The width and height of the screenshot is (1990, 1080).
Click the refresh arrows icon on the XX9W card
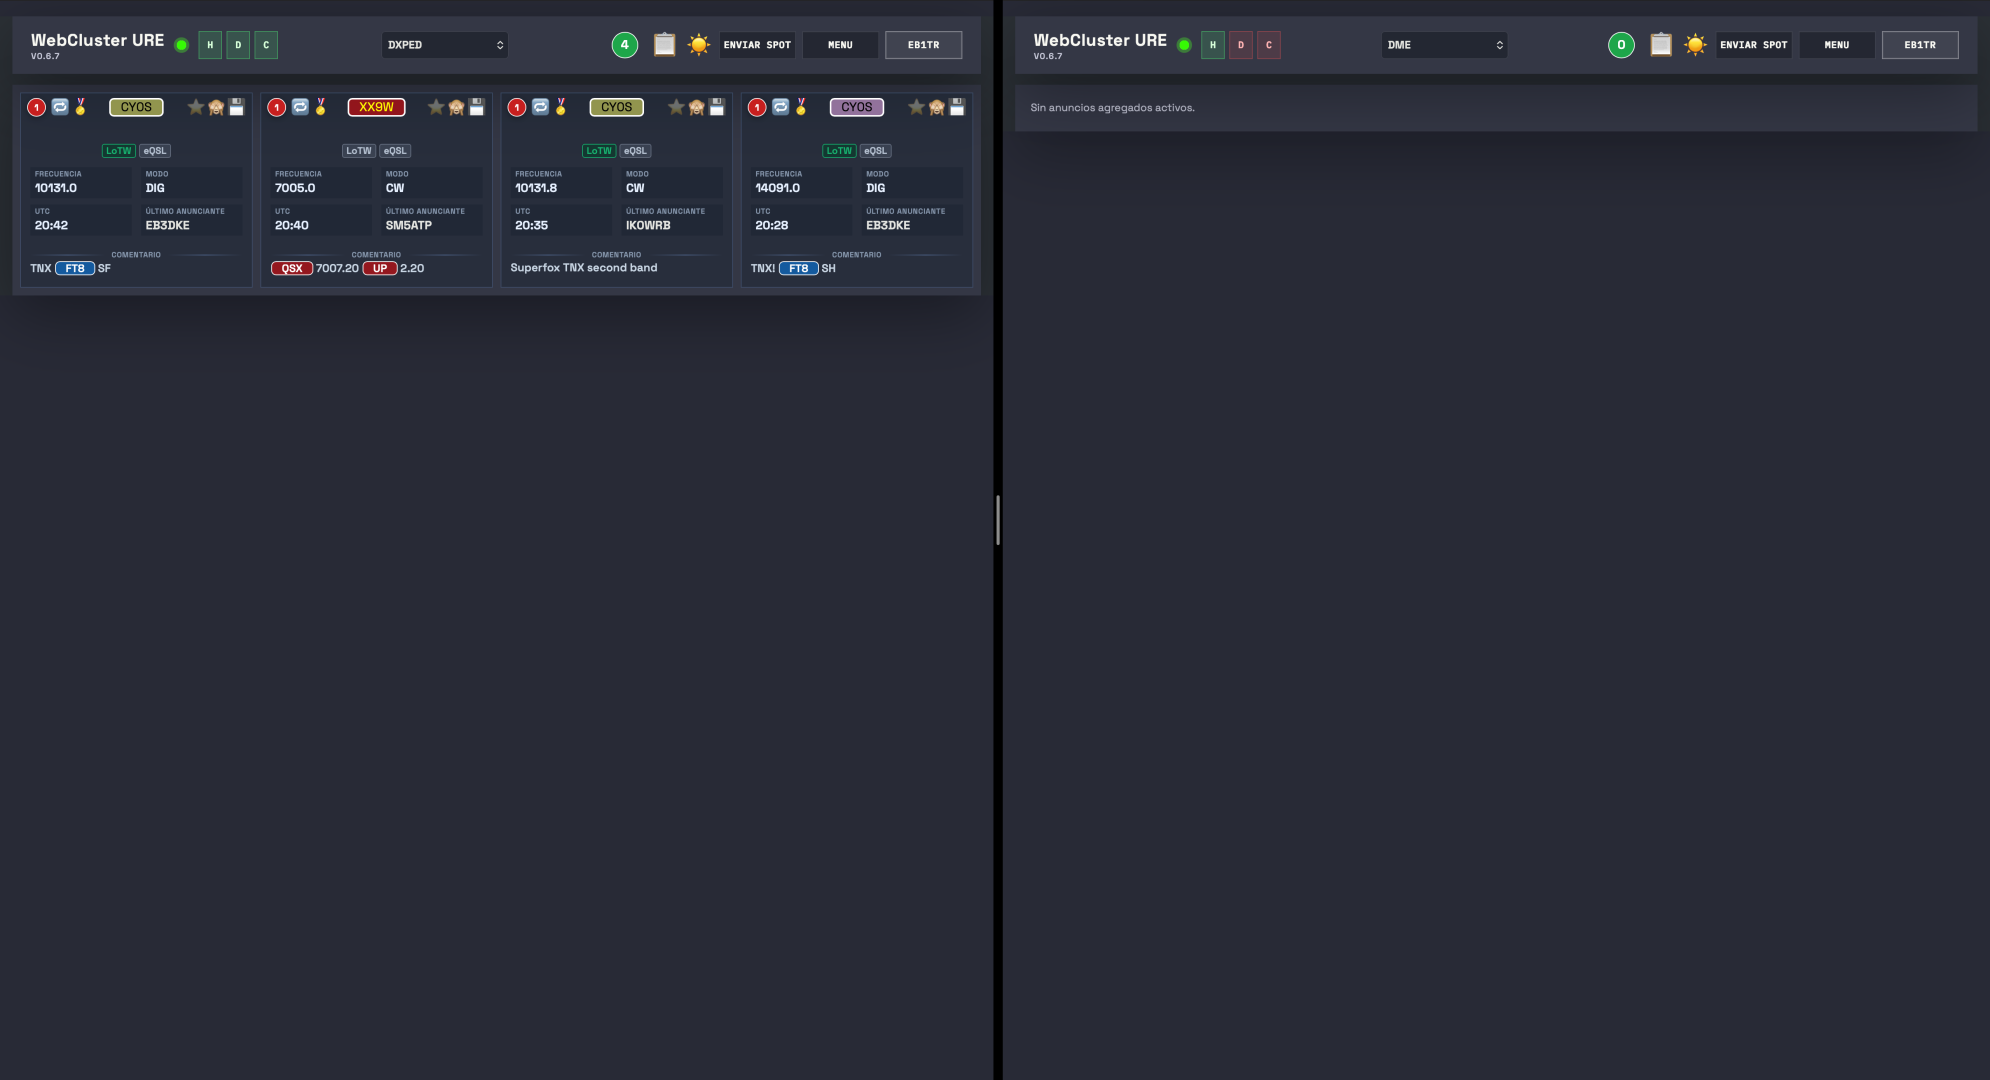[x=300, y=107]
